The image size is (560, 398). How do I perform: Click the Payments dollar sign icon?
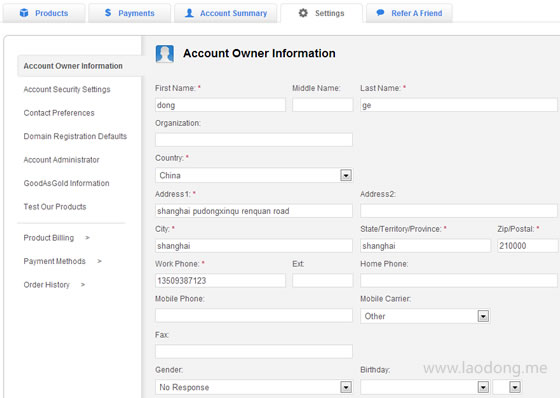[108, 13]
